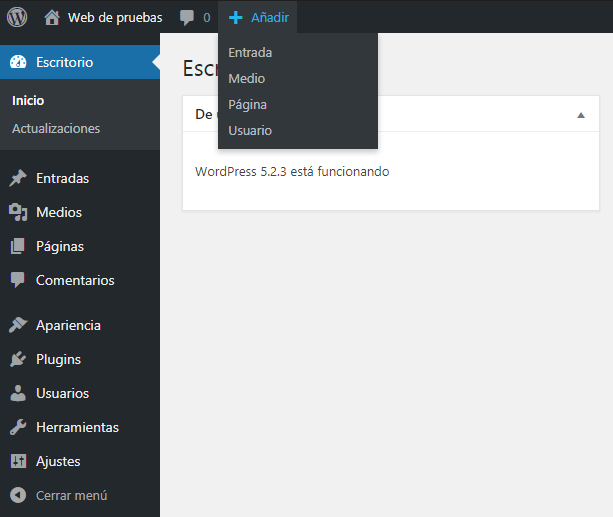Select Medio from the Añadir menu

247,79
